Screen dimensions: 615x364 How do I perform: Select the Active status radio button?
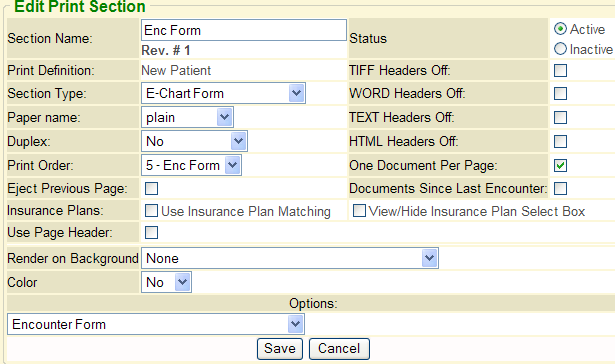560,29
